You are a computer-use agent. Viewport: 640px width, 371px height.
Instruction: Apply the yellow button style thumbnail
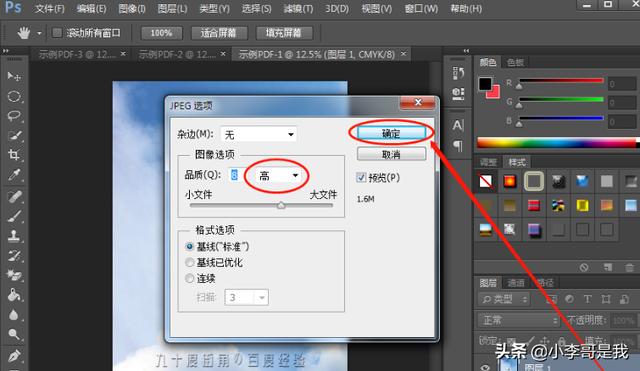pos(582,205)
